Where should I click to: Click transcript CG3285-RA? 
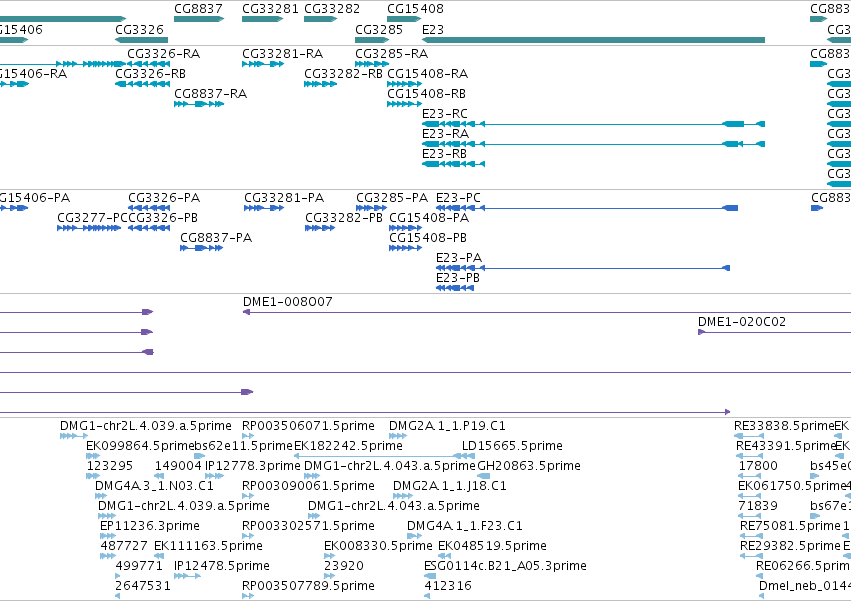coord(372,64)
